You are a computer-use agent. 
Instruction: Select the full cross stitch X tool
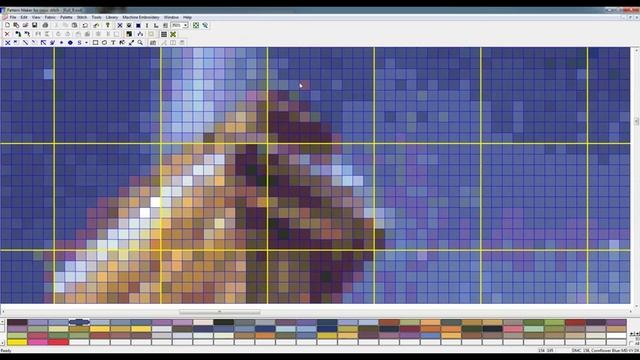[x=7, y=42]
